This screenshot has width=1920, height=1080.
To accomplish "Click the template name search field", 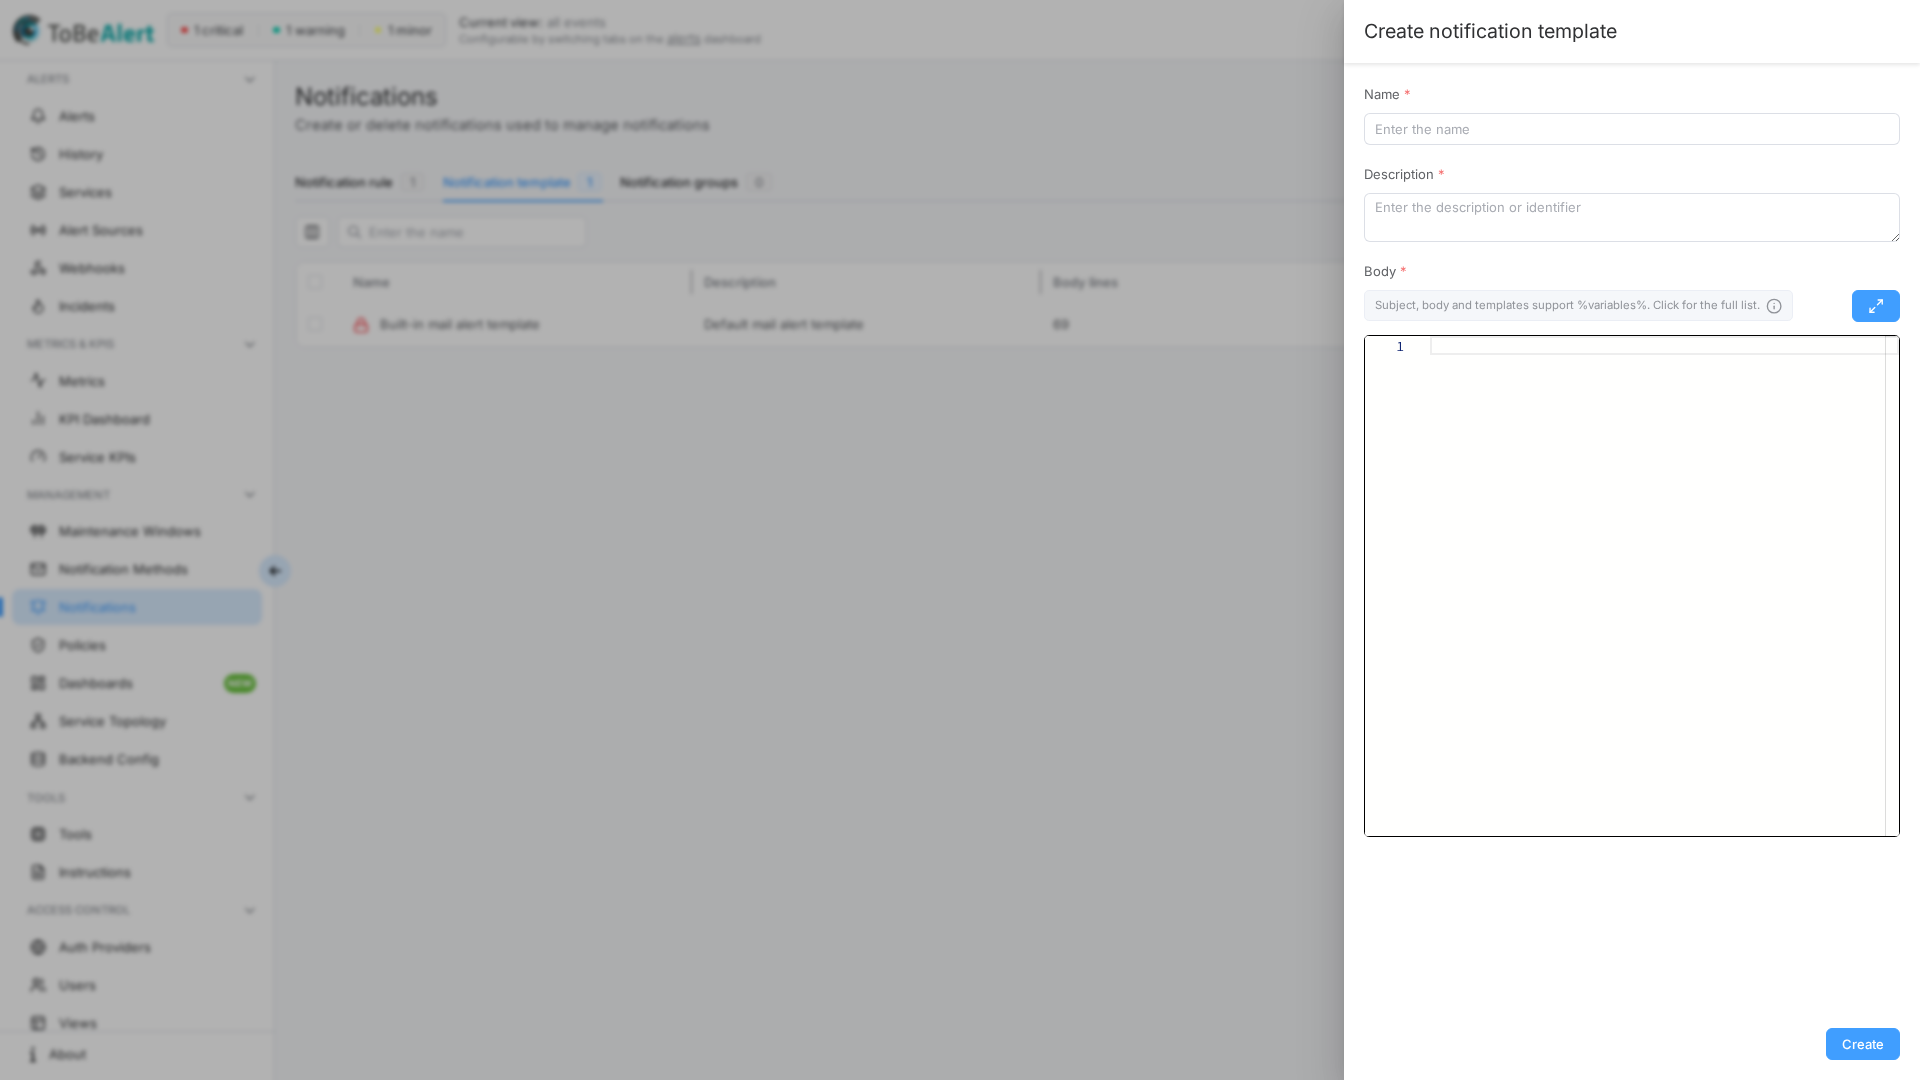I will pyautogui.click(x=462, y=232).
